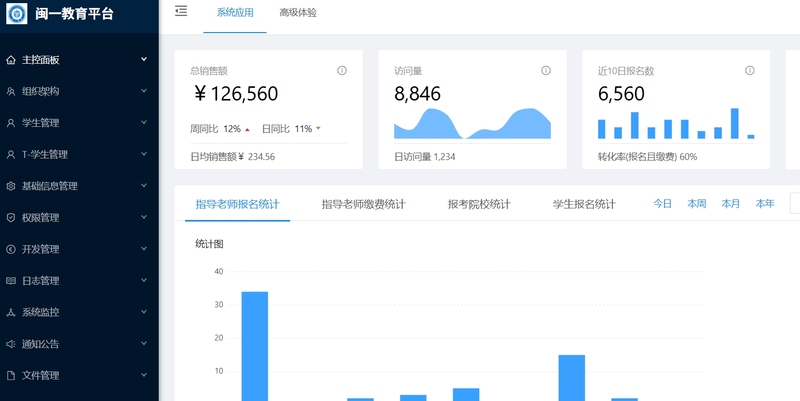Click the info icon on 总销售额 card

342,70
